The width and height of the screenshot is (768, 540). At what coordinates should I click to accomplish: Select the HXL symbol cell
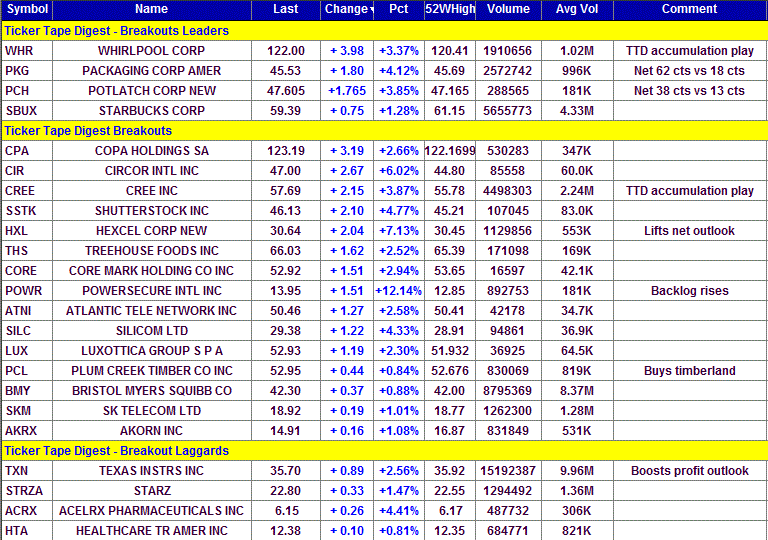pos(27,231)
